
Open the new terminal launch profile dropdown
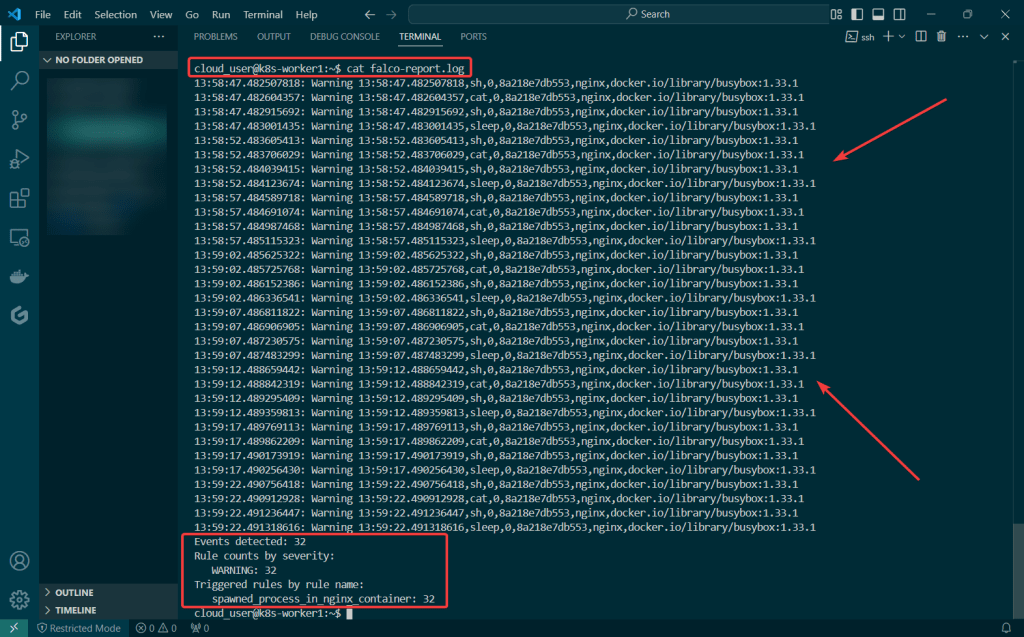(902, 36)
